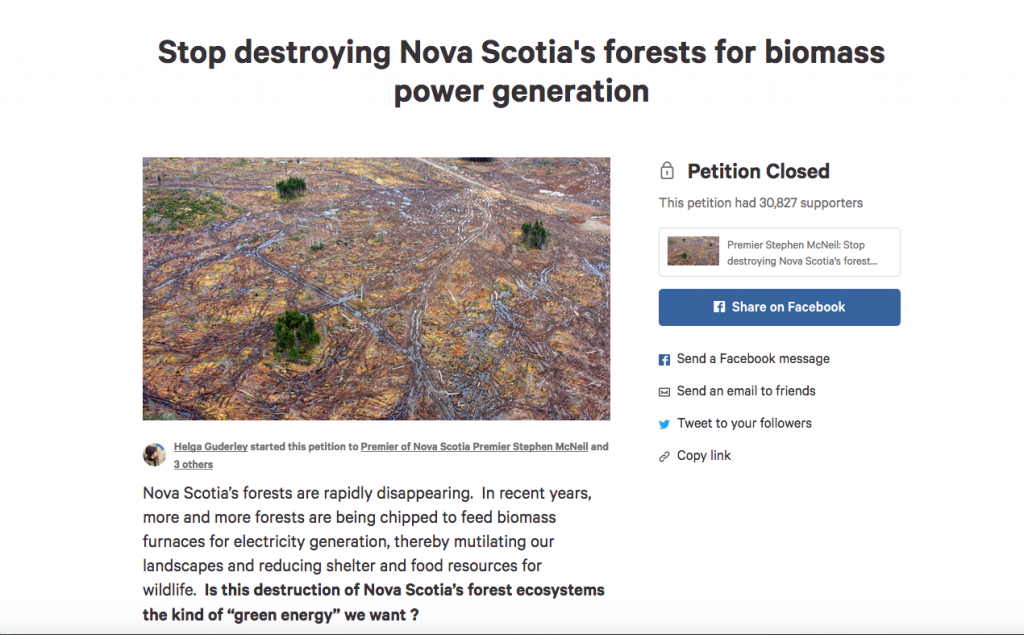Click the 30,827 supporters count text
Screen dimensions: 1024x635
click(760, 203)
